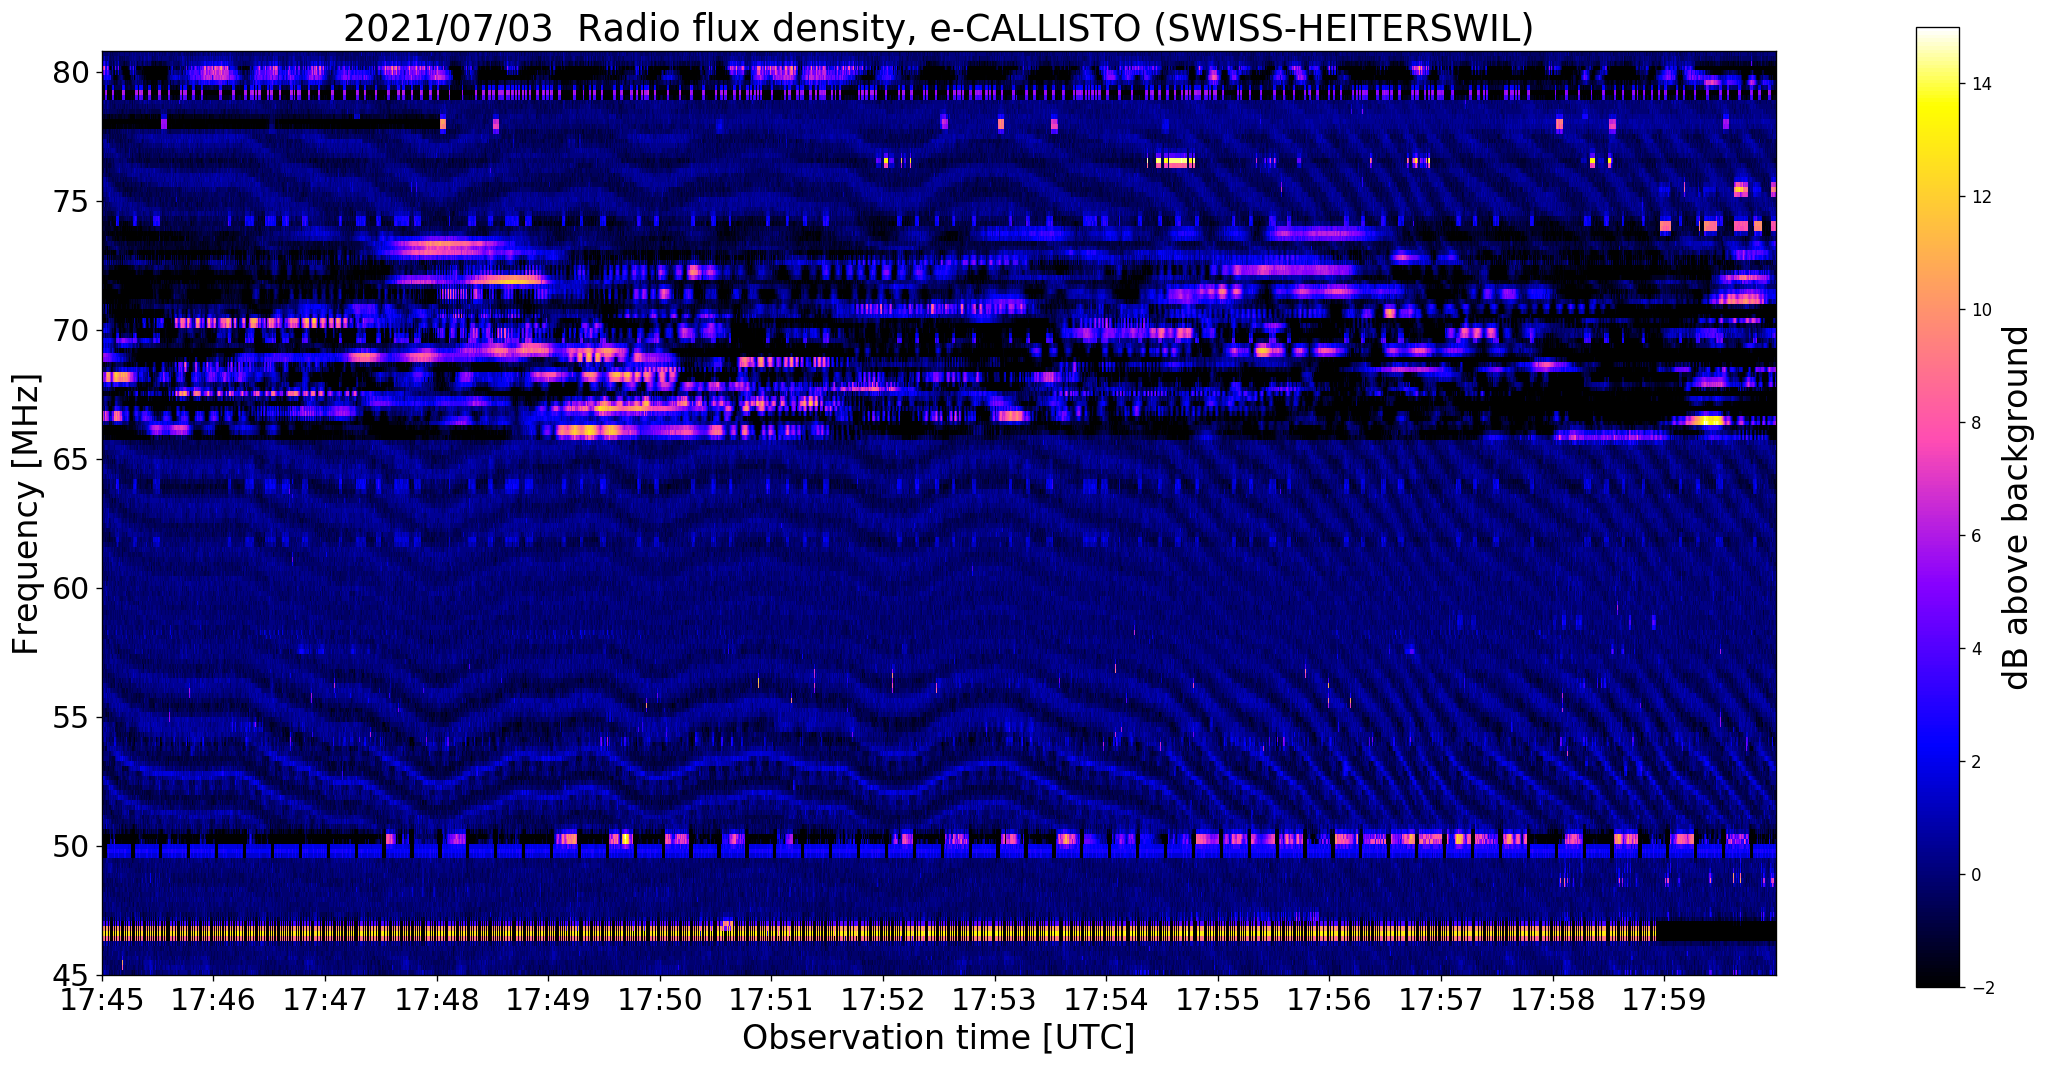Click the colorbar tick label 10

[x=1980, y=310]
